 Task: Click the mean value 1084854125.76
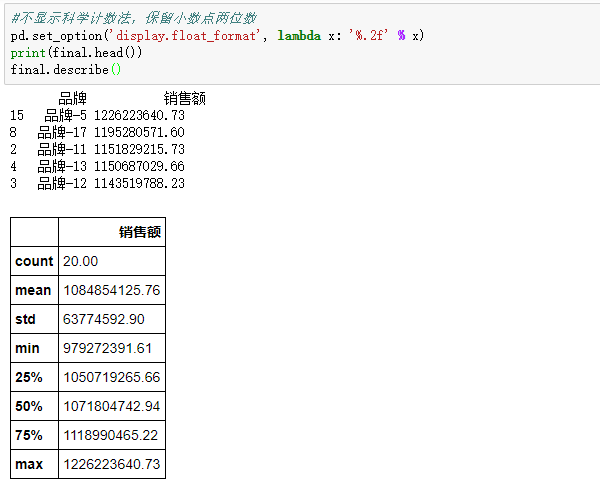tap(112, 290)
